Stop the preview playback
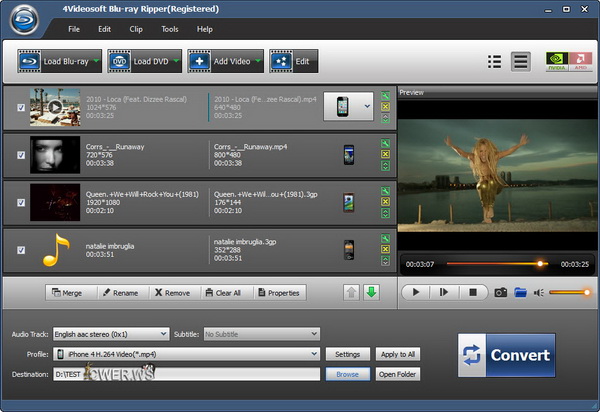 (x=475, y=293)
